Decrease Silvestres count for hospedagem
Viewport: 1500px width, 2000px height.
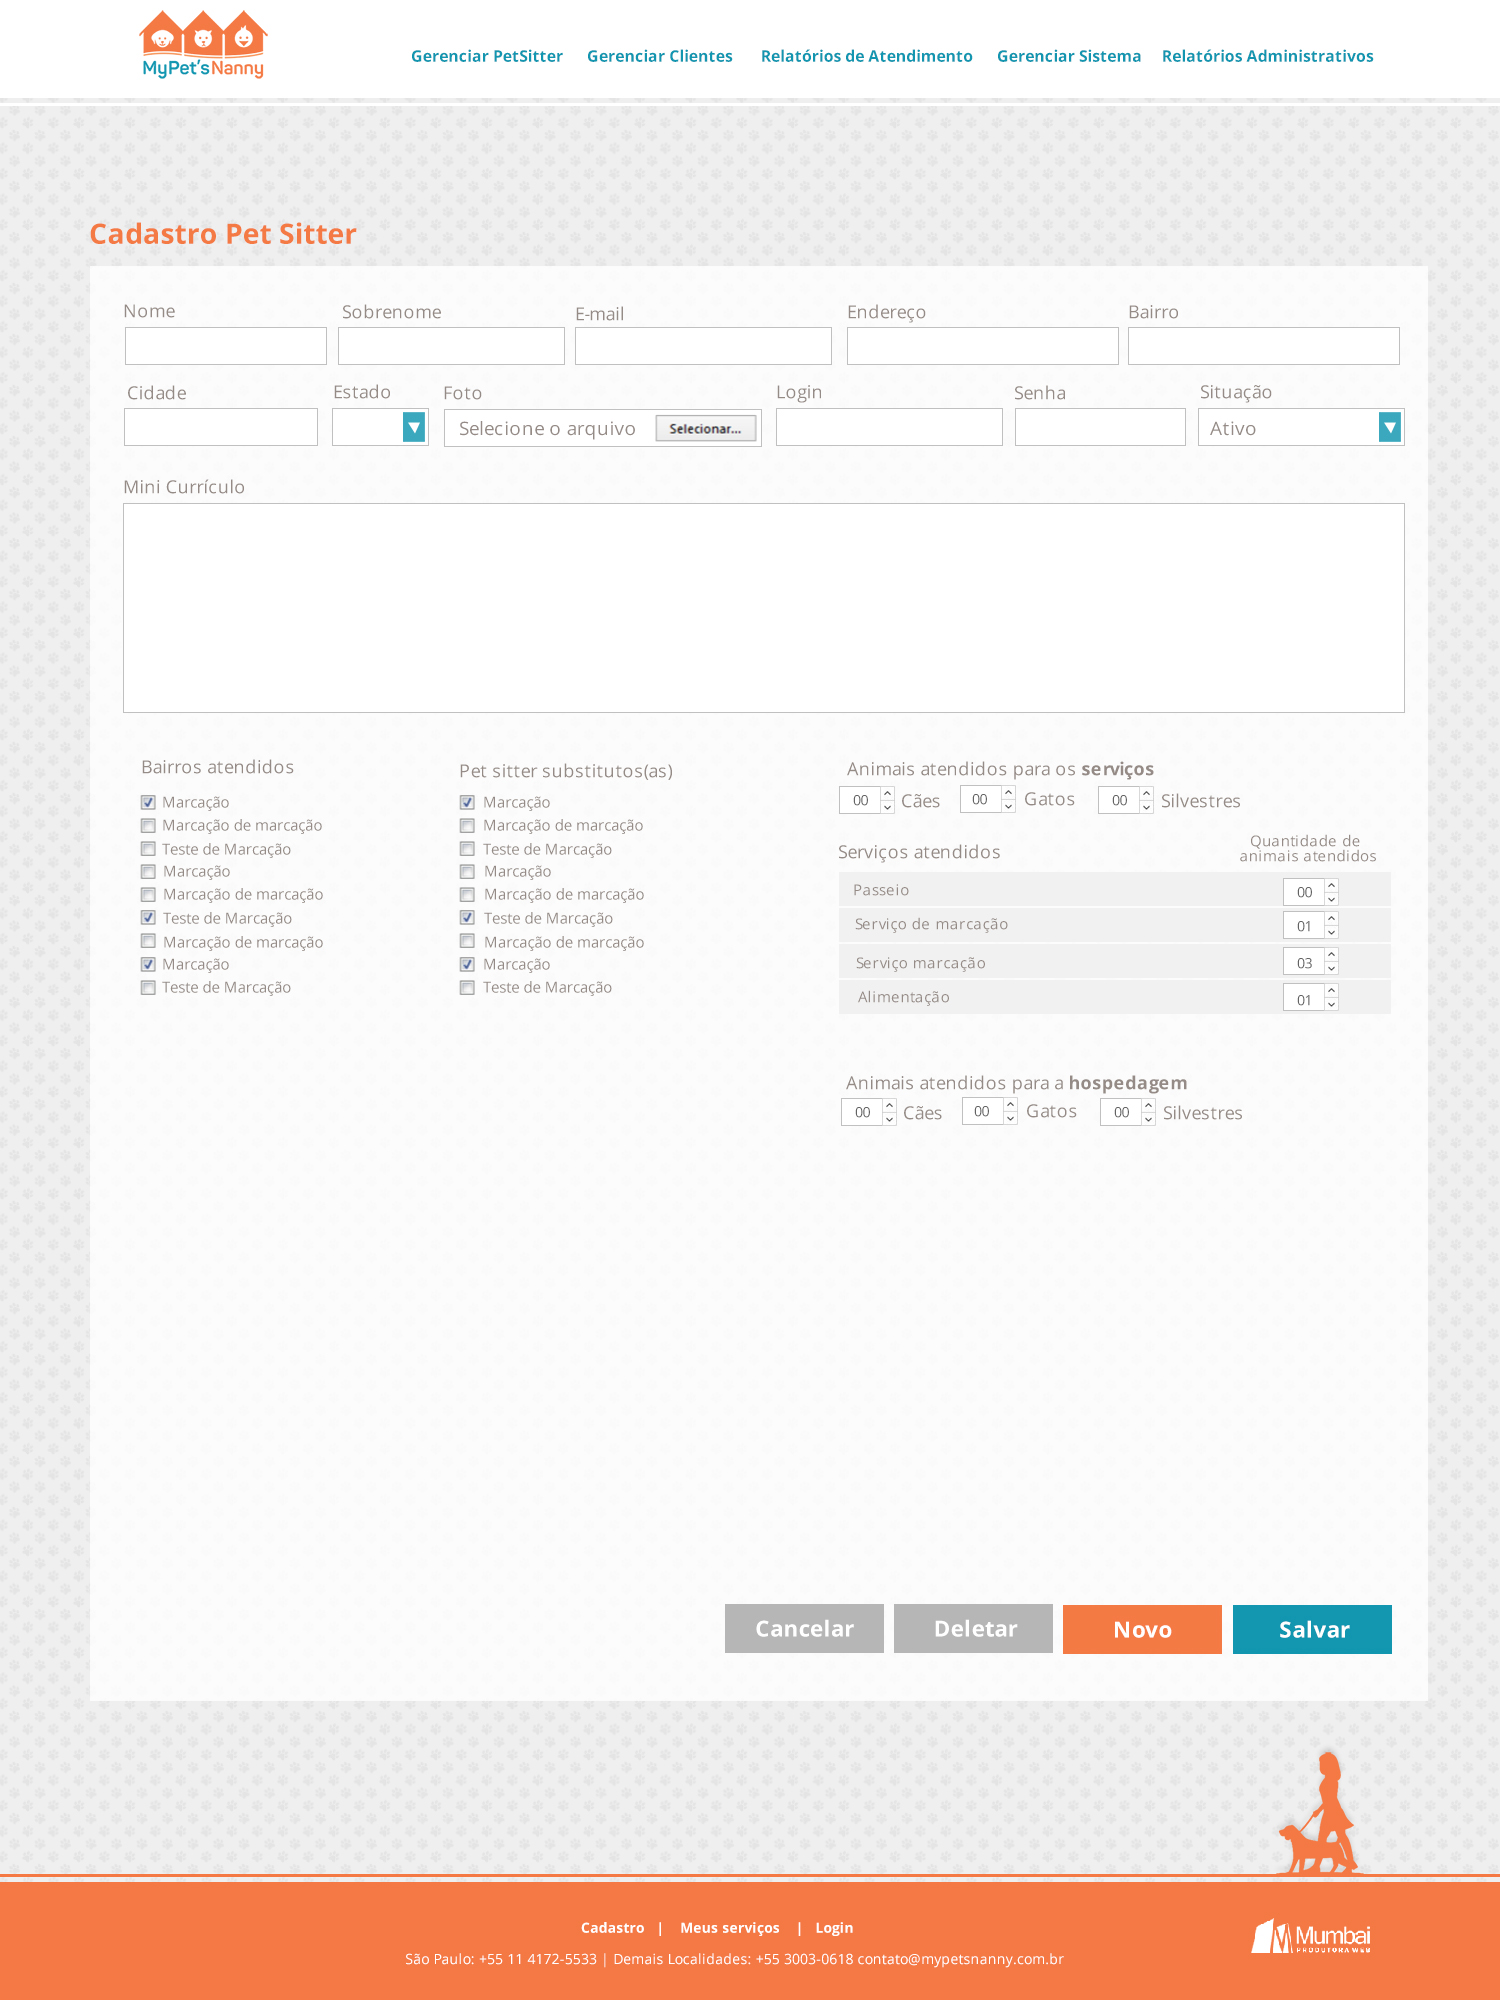tap(1149, 1119)
